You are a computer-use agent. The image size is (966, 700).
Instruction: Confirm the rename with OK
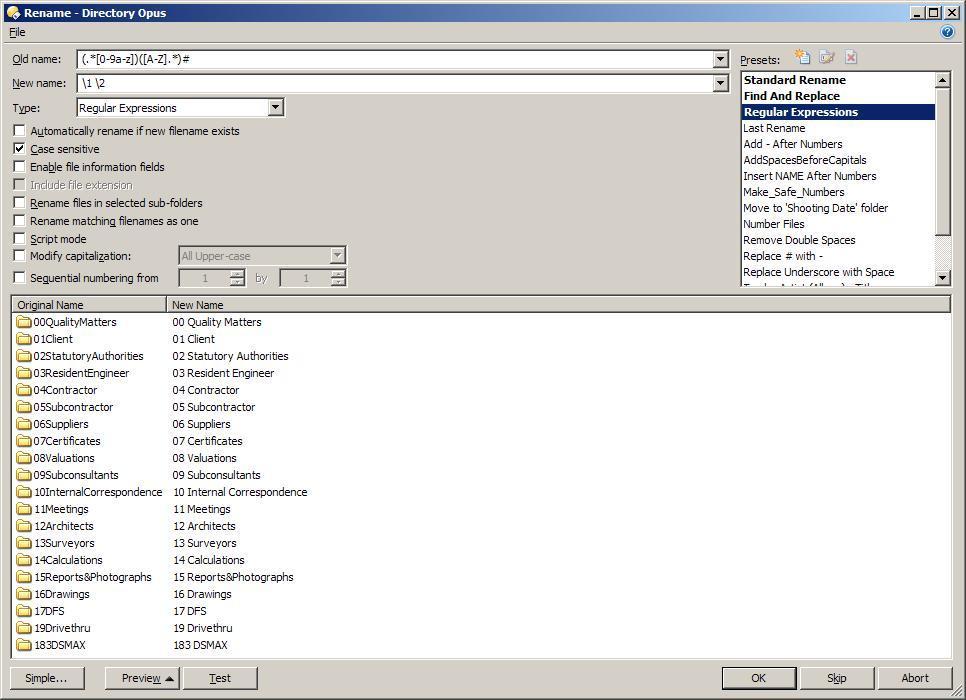759,678
